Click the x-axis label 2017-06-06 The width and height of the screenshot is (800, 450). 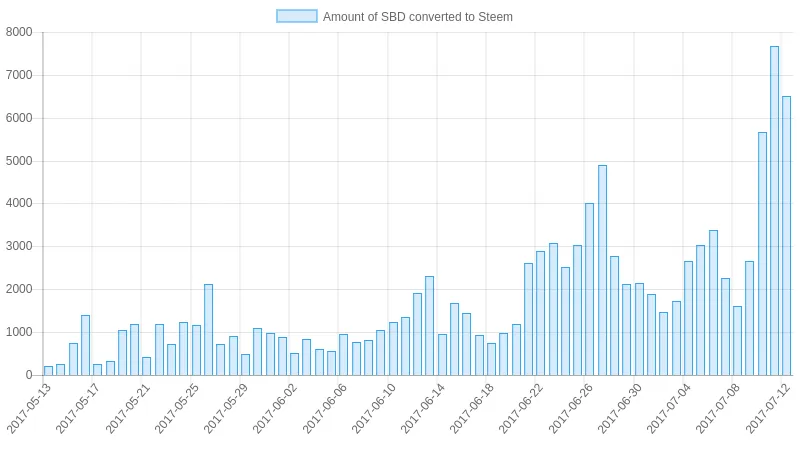[324, 409]
